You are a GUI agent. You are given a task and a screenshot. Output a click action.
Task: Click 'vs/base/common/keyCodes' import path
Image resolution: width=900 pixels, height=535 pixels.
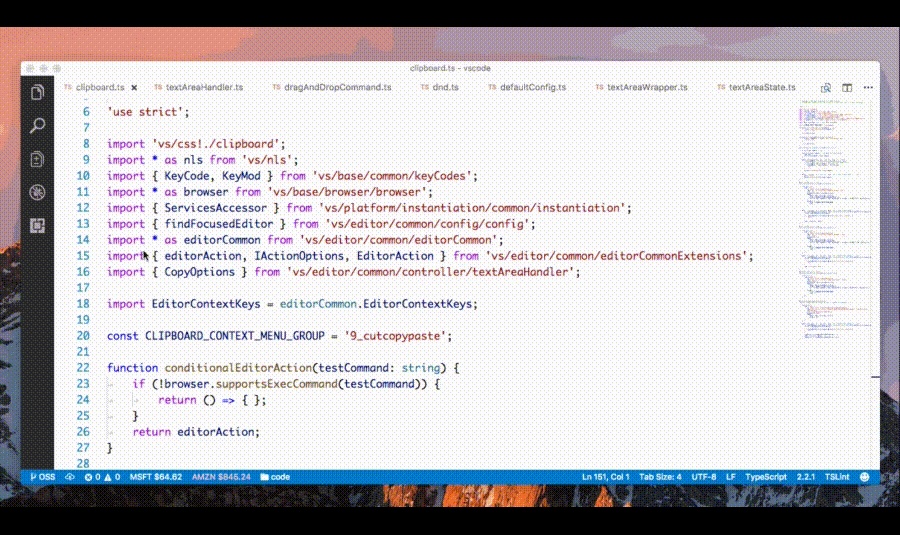point(392,176)
